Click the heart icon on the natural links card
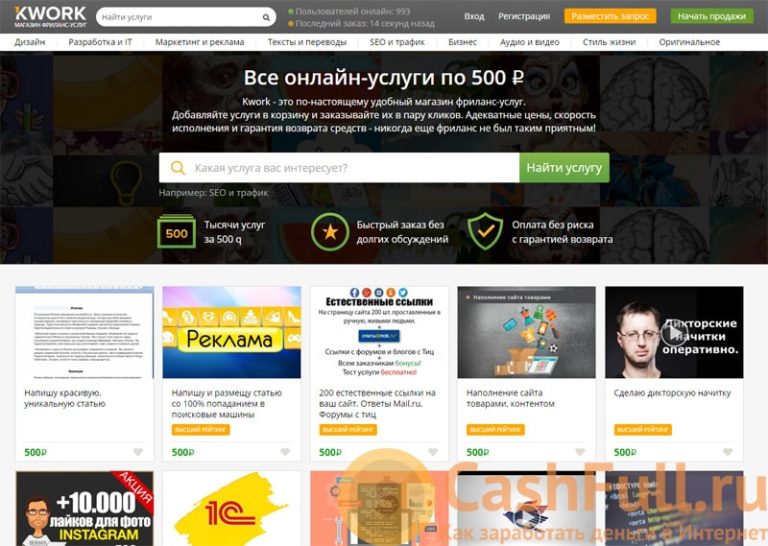This screenshot has height=546, width=768. click(x=432, y=452)
